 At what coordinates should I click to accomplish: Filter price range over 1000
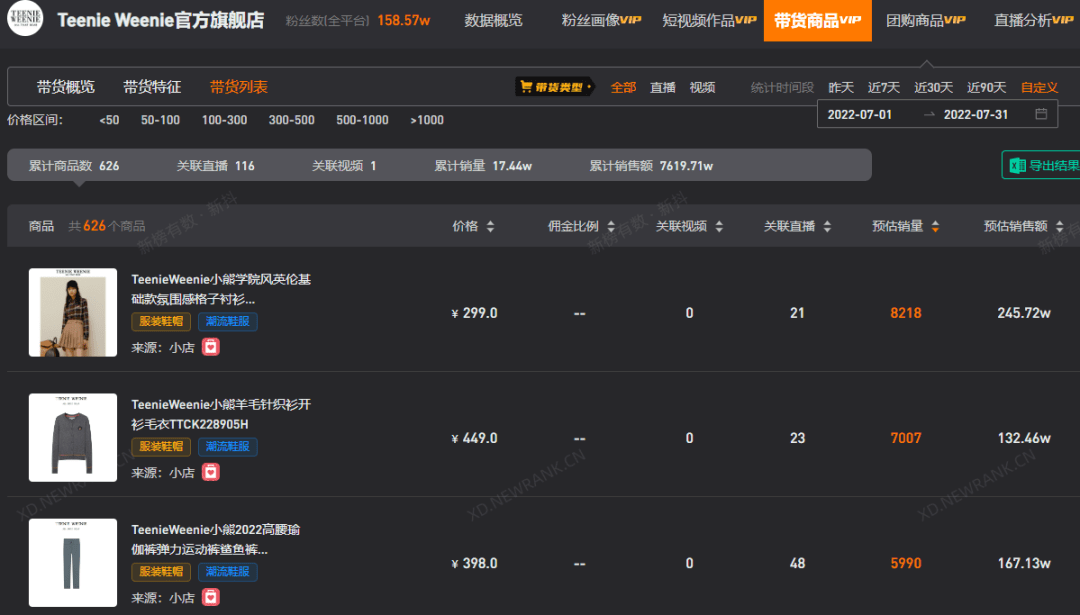coord(427,120)
